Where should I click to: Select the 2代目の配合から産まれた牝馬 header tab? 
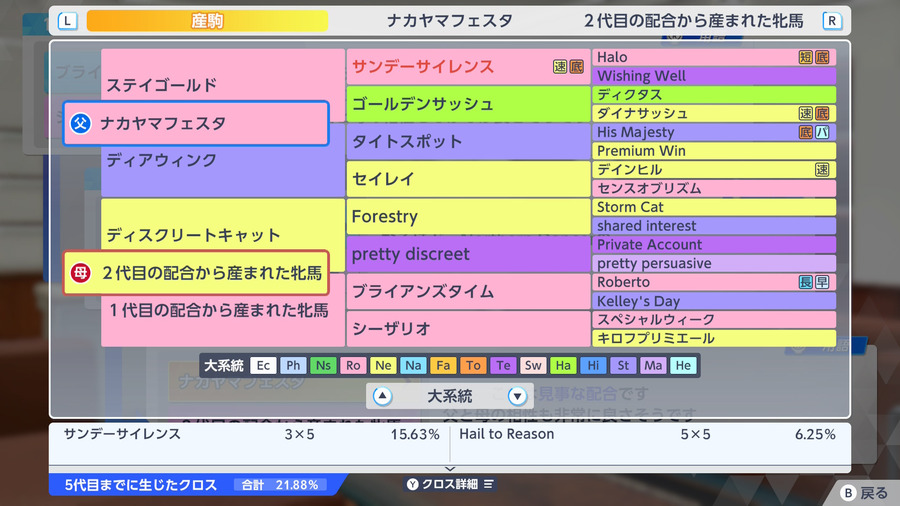click(693, 21)
